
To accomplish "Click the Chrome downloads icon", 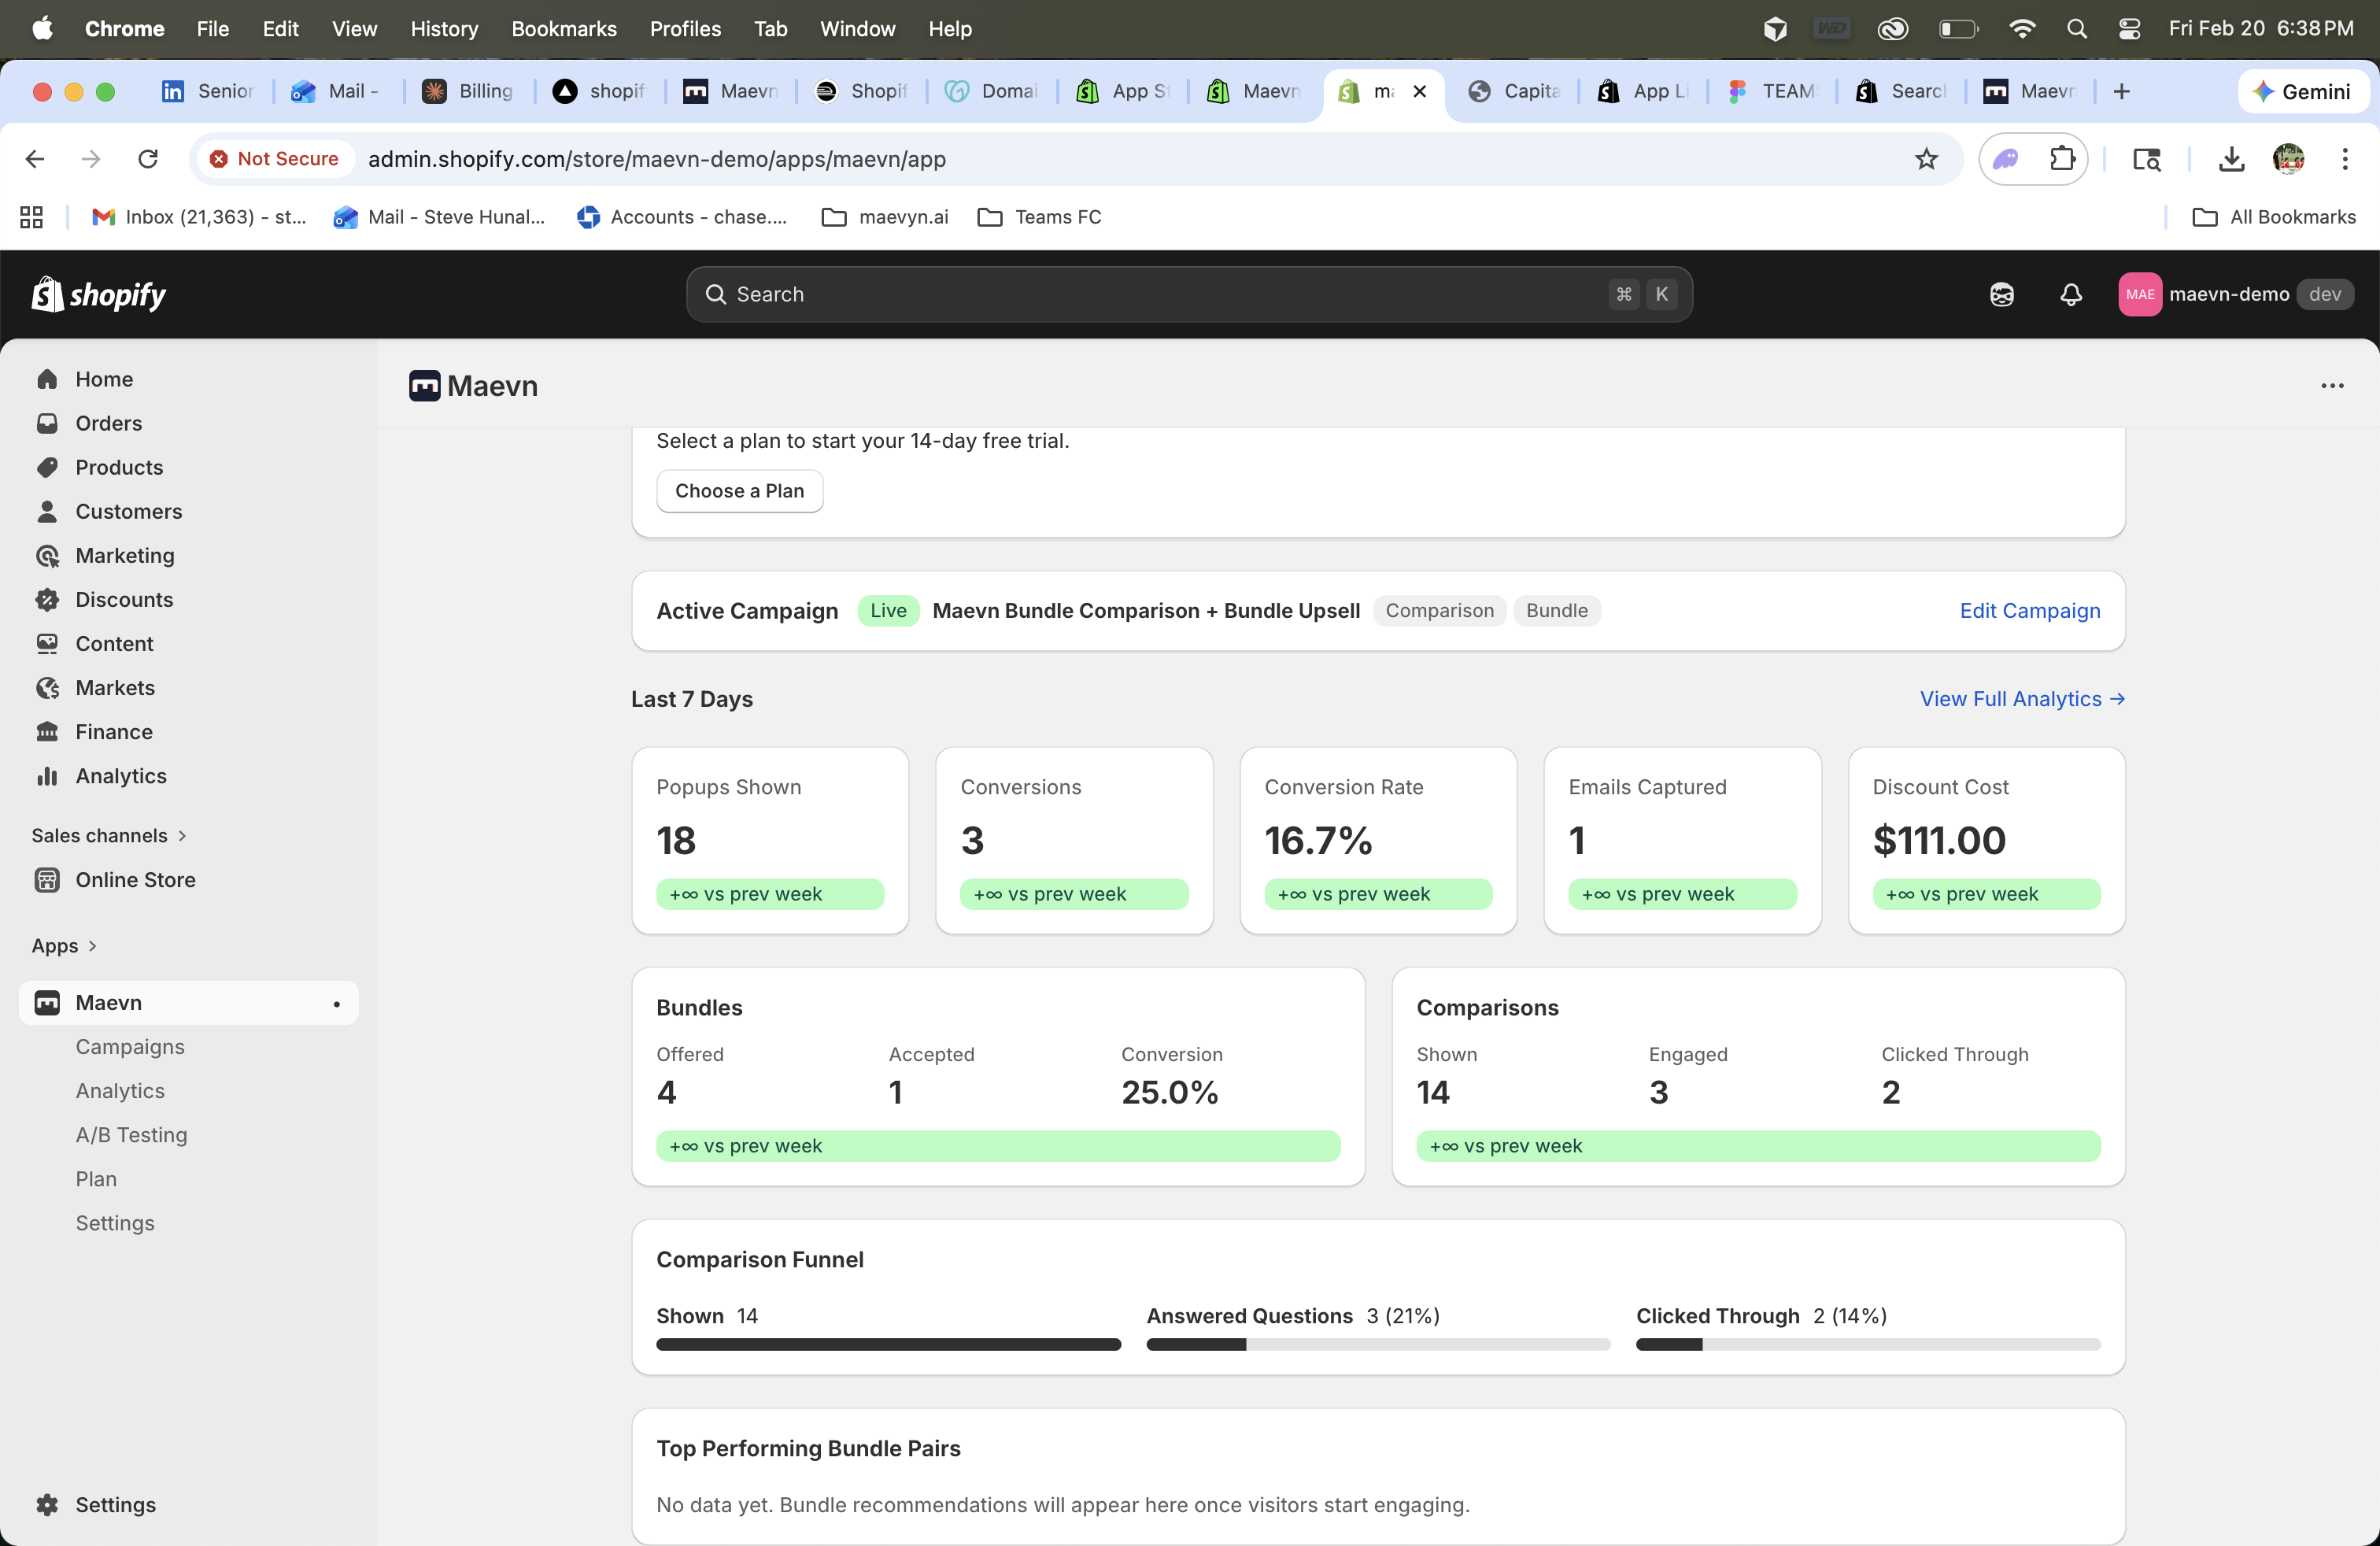I will [x=2231, y=159].
